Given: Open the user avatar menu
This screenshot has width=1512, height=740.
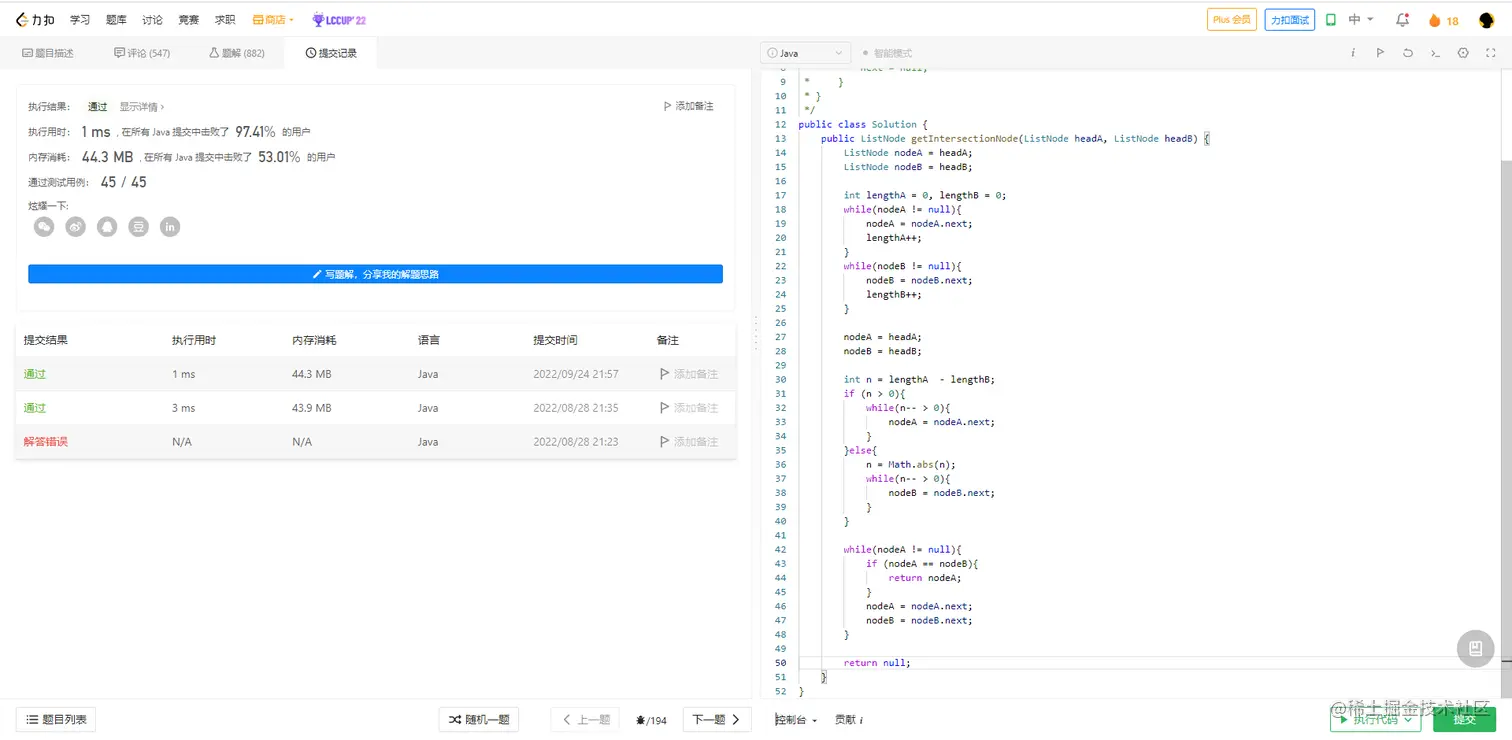Looking at the screenshot, I should pyautogui.click(x=1485, y=20).
